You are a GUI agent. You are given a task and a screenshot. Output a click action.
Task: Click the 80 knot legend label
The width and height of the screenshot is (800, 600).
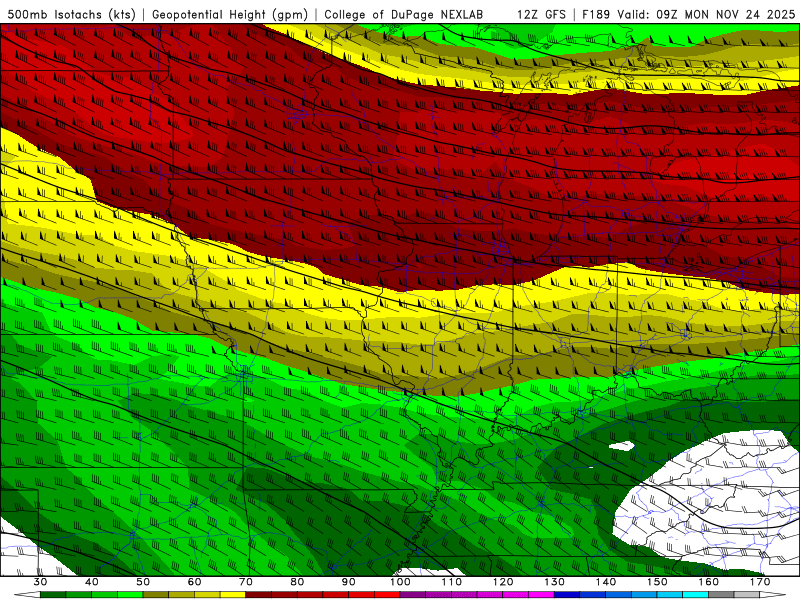297,582
